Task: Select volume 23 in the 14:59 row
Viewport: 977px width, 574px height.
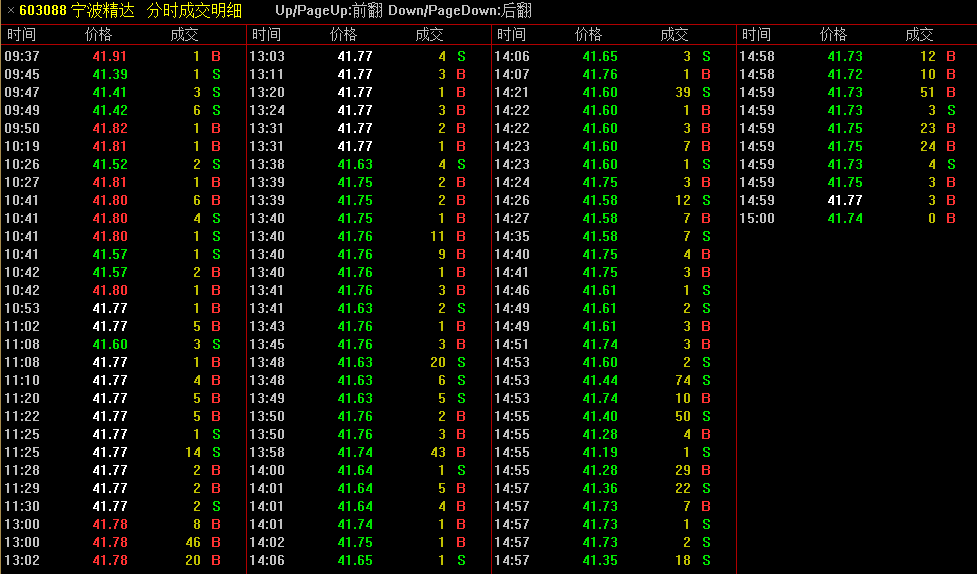Action: 928,128
